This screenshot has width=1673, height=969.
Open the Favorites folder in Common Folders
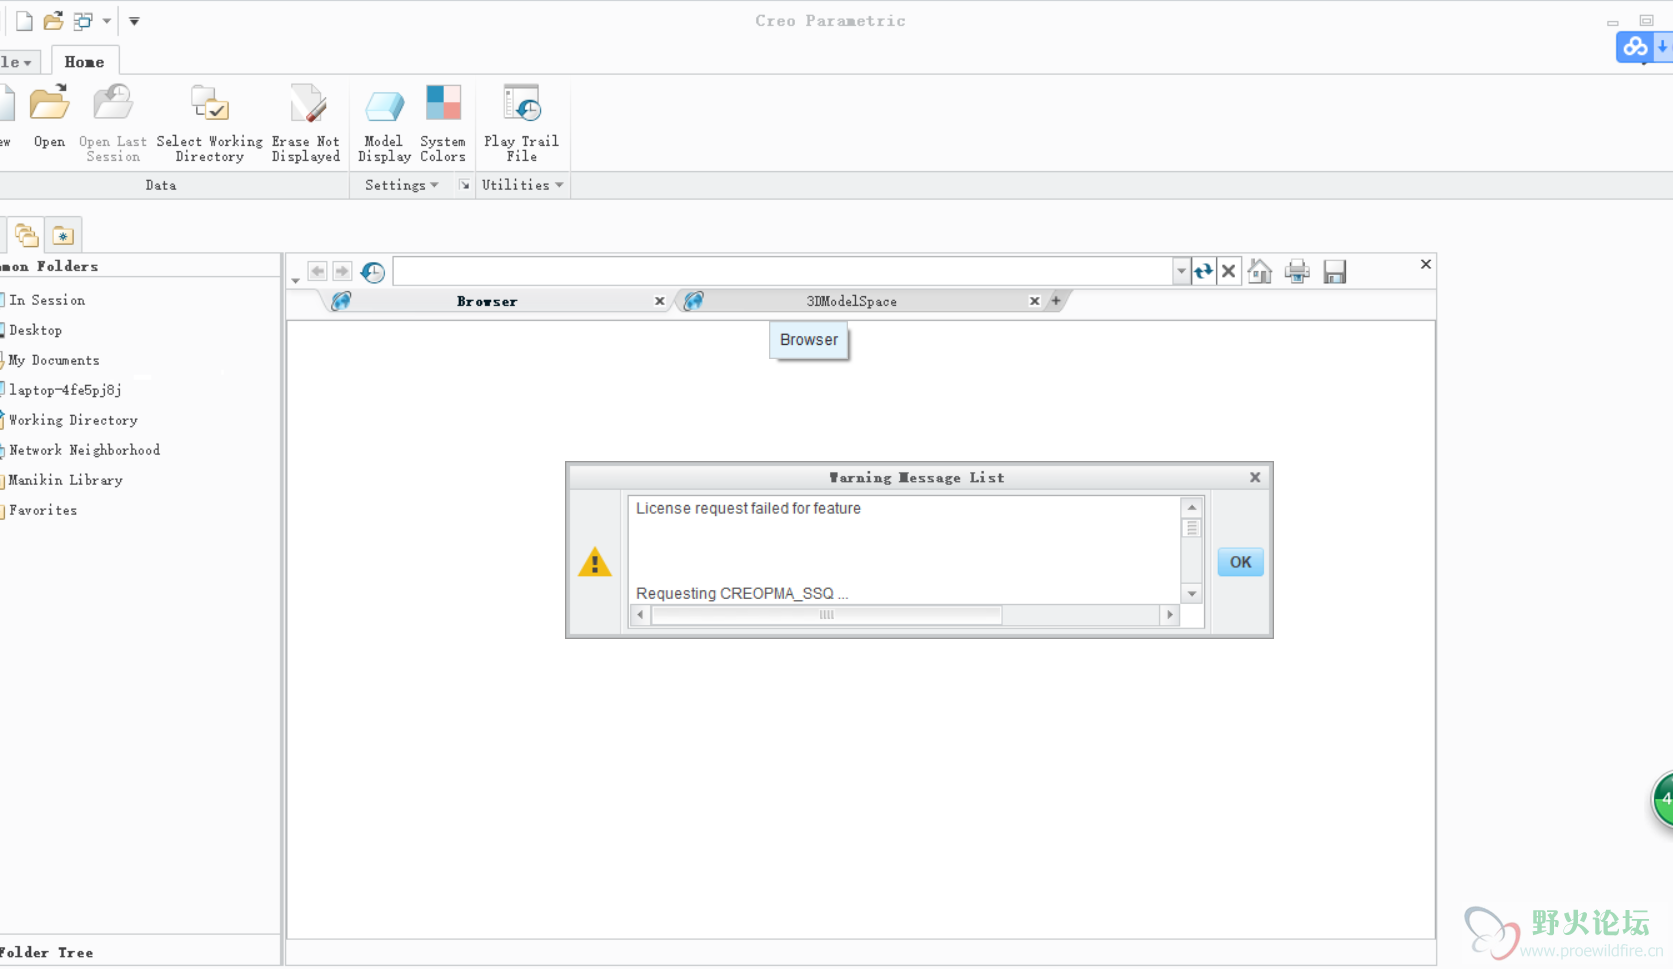(x=43, y=510)
